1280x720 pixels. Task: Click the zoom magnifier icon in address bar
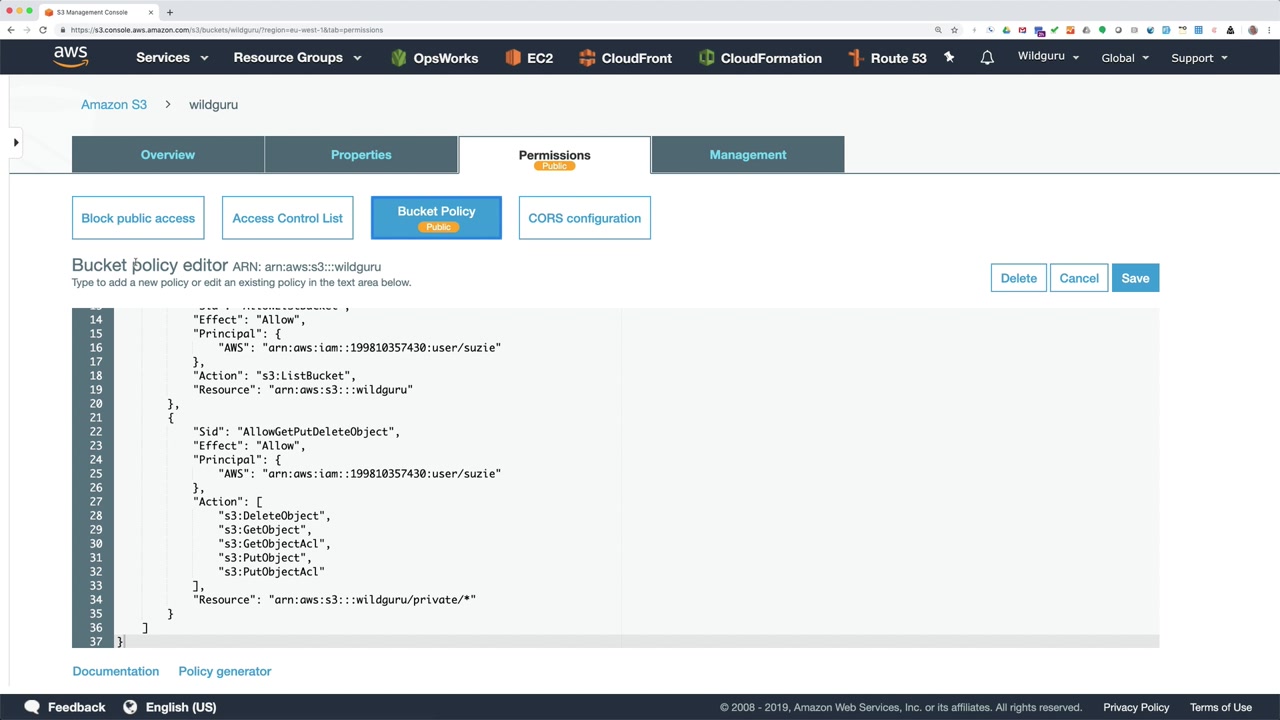click(938, 30)
